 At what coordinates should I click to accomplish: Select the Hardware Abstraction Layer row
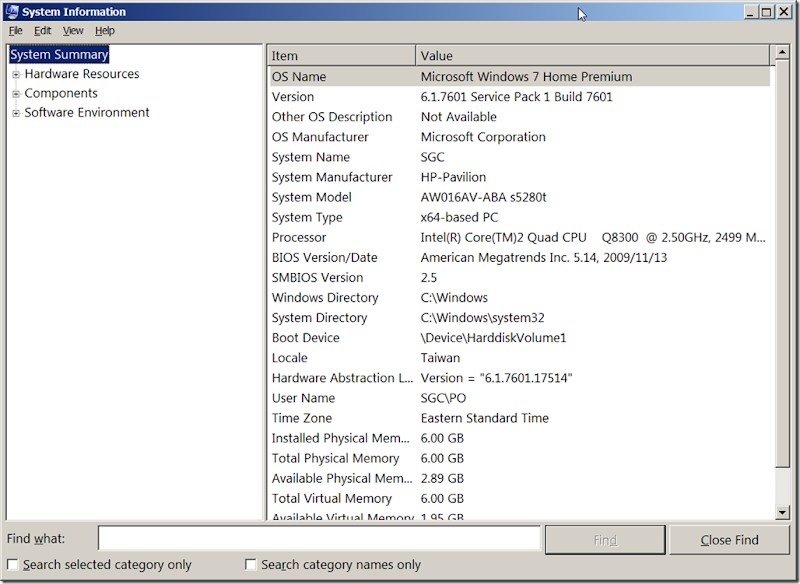click(519, 378)
